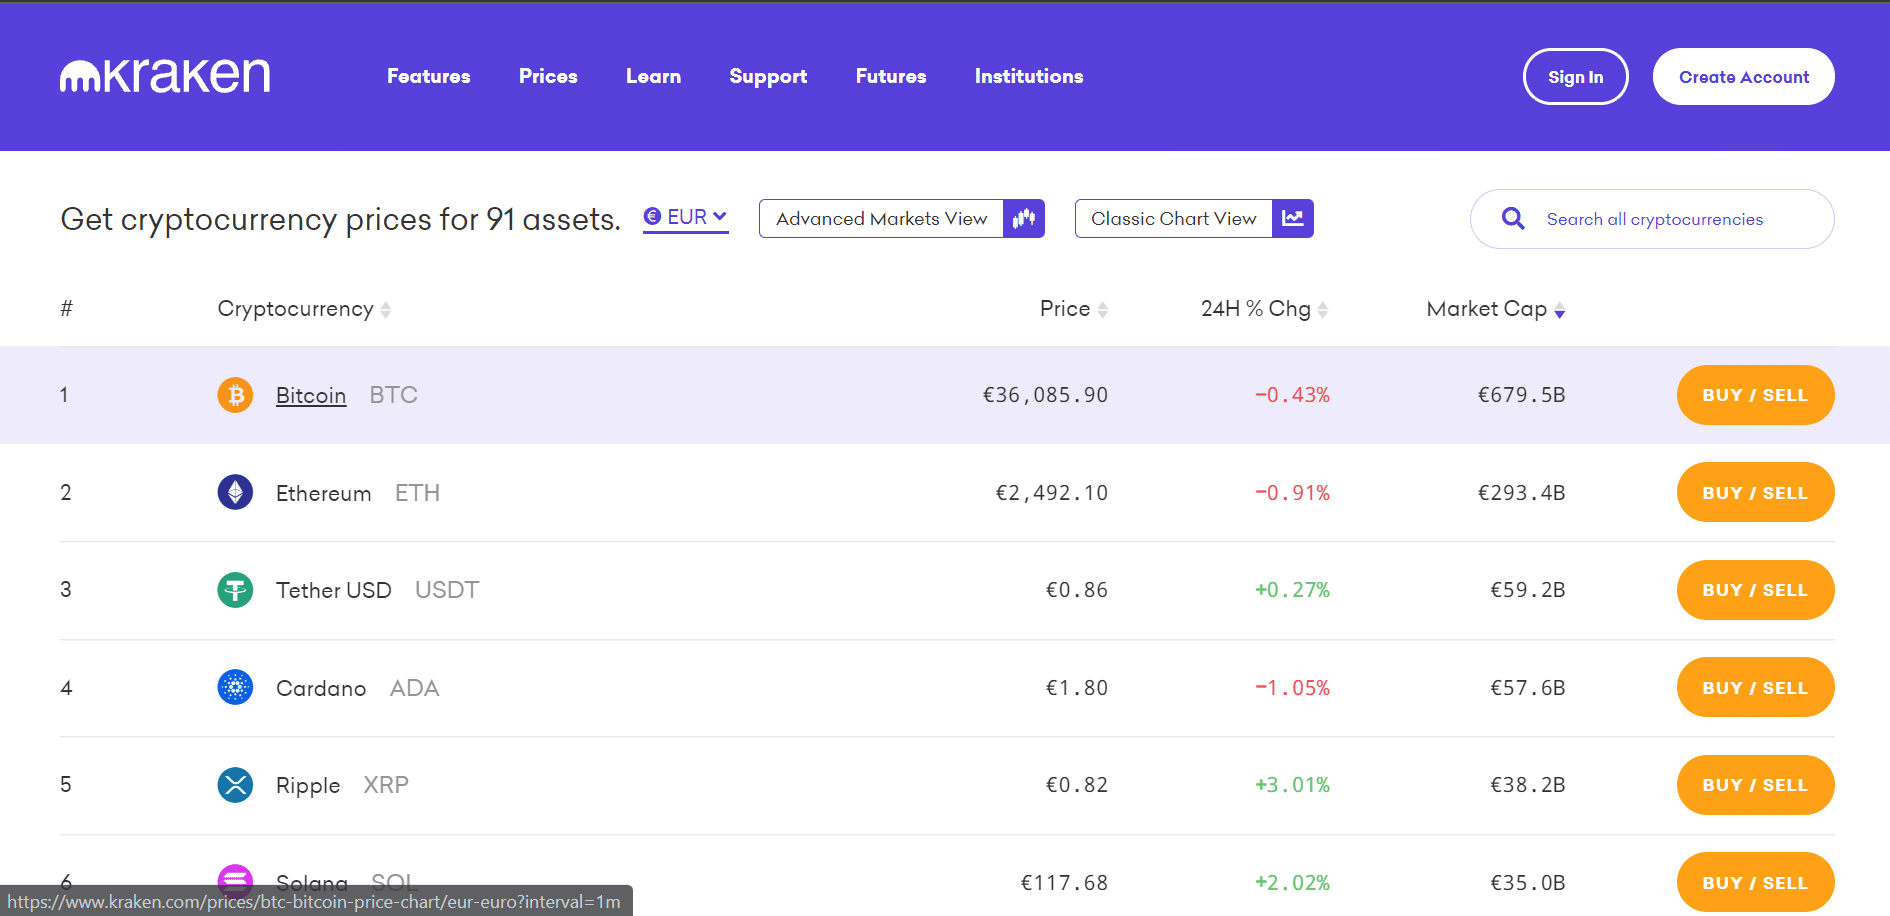
Task: Click the Cardano coin icon
Action: (235, 687)
